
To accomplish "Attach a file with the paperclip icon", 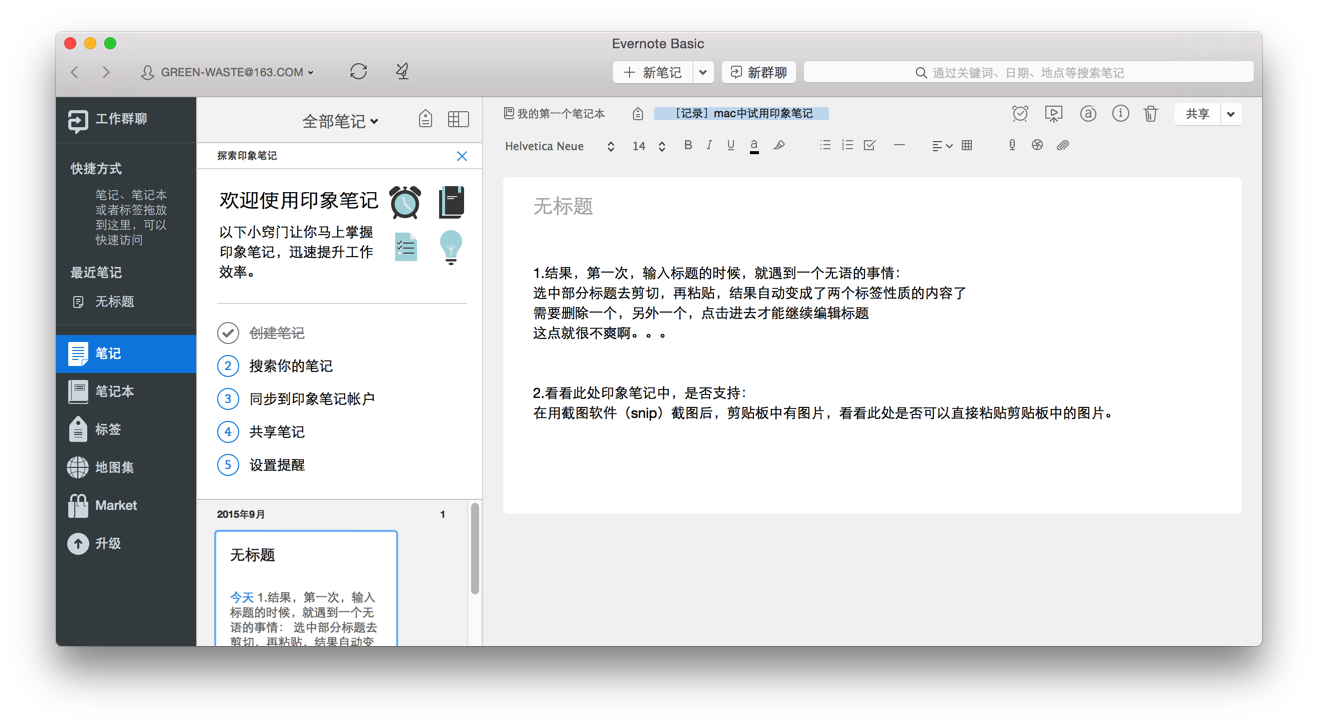I will coord(1063,146).
